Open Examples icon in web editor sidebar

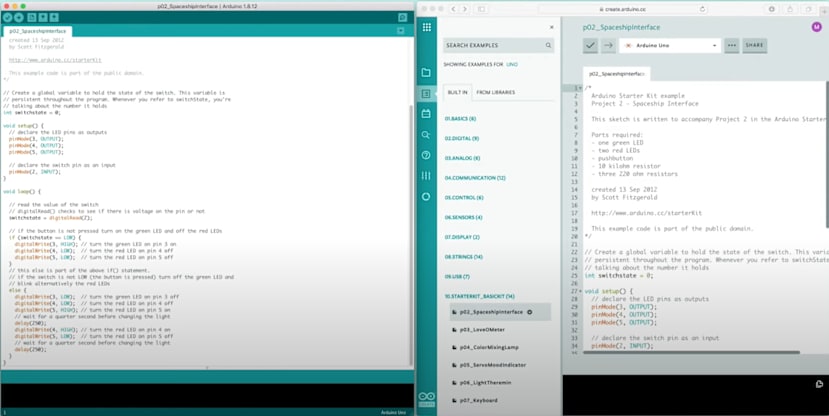click(x=426, y=94)
